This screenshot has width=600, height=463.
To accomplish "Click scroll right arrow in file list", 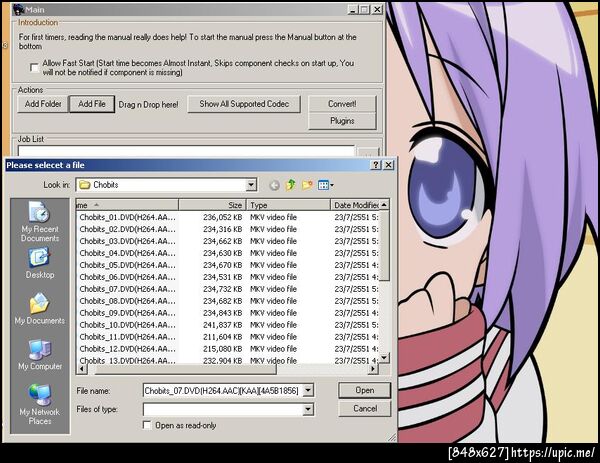I will click(x=373, y=369).
